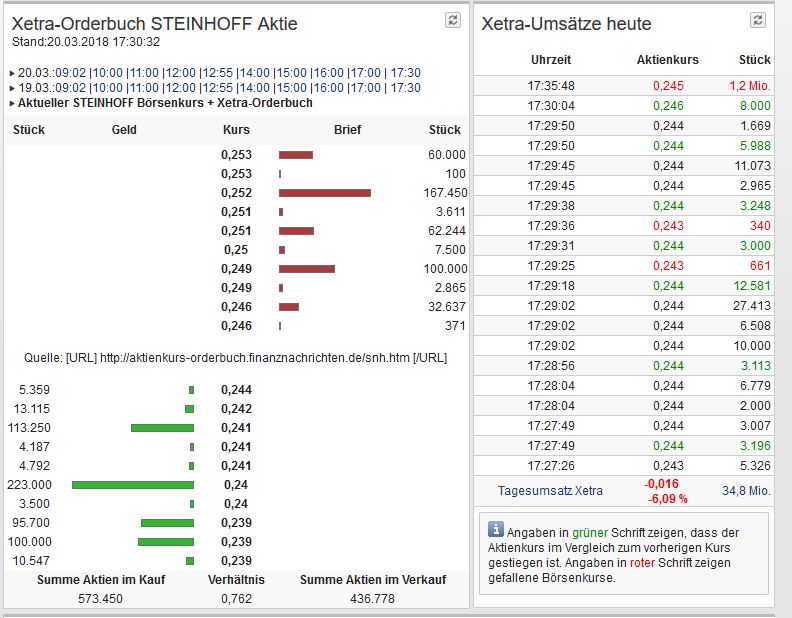Viewport: 792px width, 618px height.
Task: Open 20.03. snapshot at 17:30
Action: click(405, 73)
